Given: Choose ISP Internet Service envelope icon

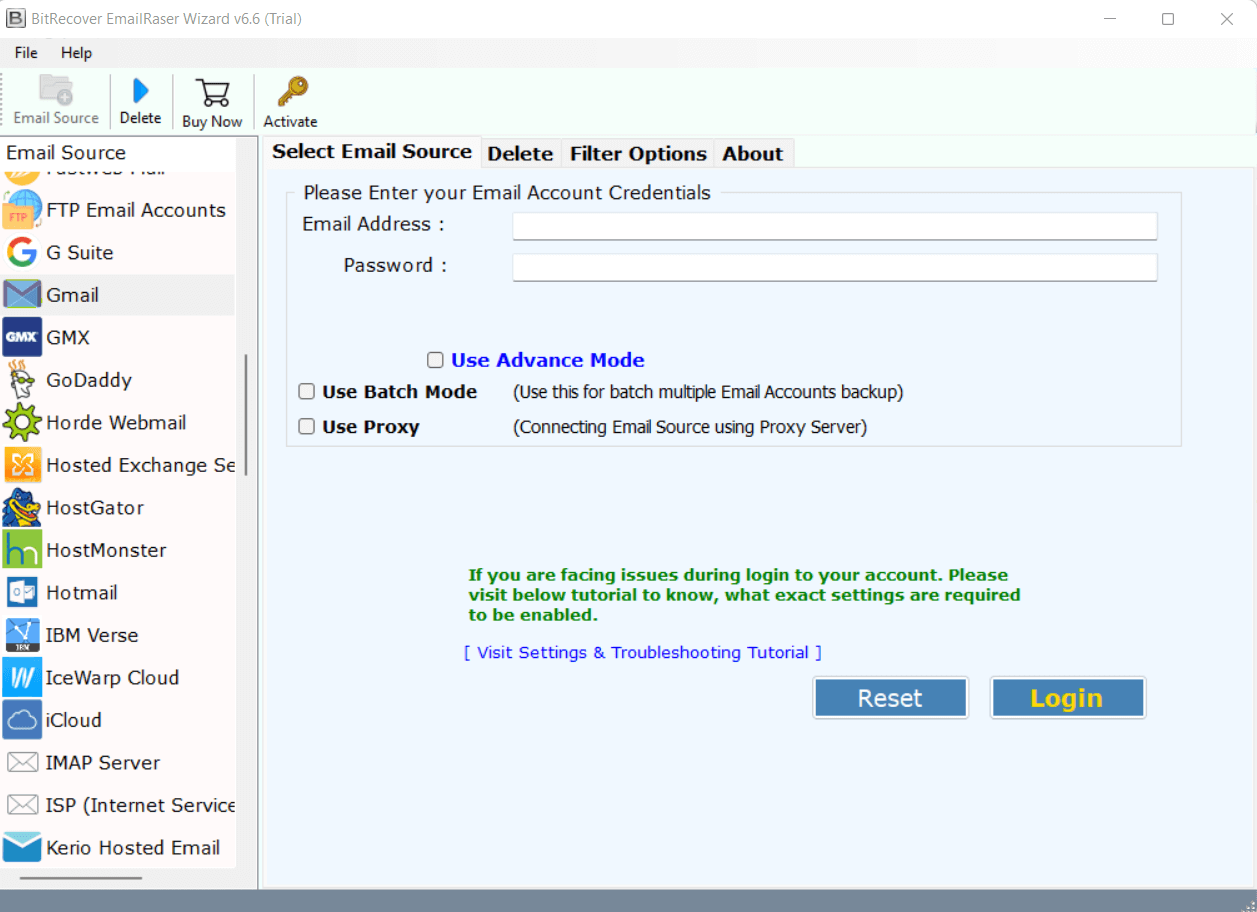Looking at the screenshot, I should (22, 805).
